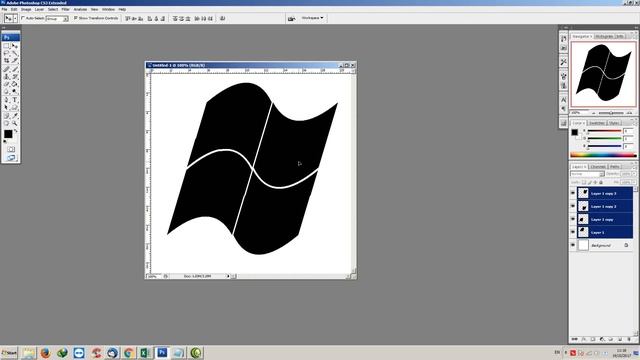
Task: Toggle lock transparent pixels in Layers
Action: point(584,182)
